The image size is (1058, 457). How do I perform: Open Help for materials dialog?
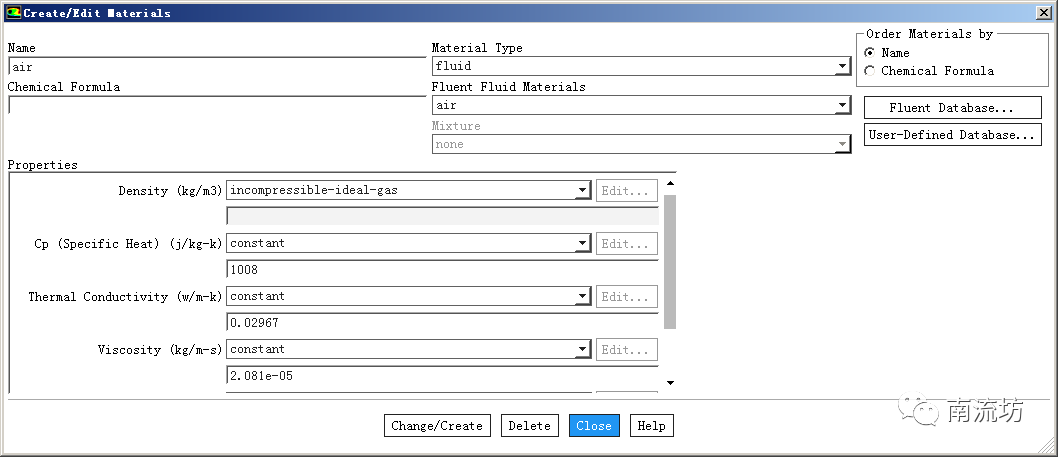pyautogui.click(x=651, y=426)
